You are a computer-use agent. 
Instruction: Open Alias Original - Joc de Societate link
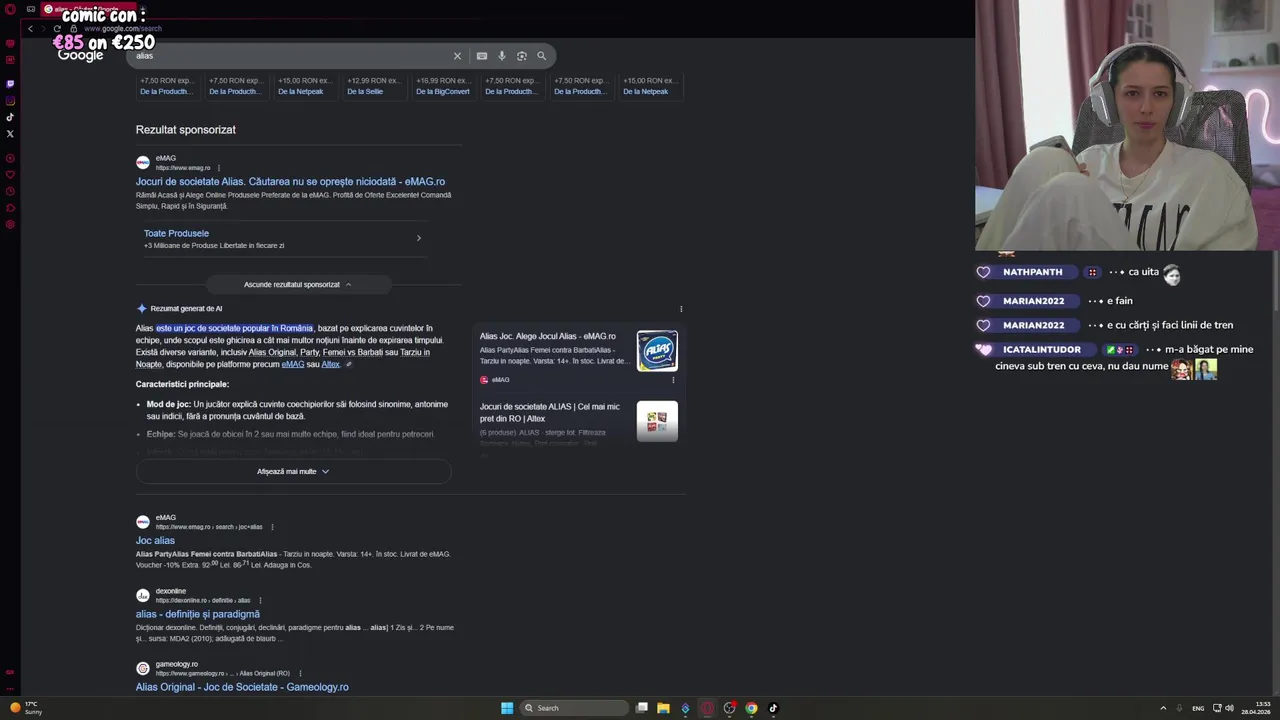242,687
